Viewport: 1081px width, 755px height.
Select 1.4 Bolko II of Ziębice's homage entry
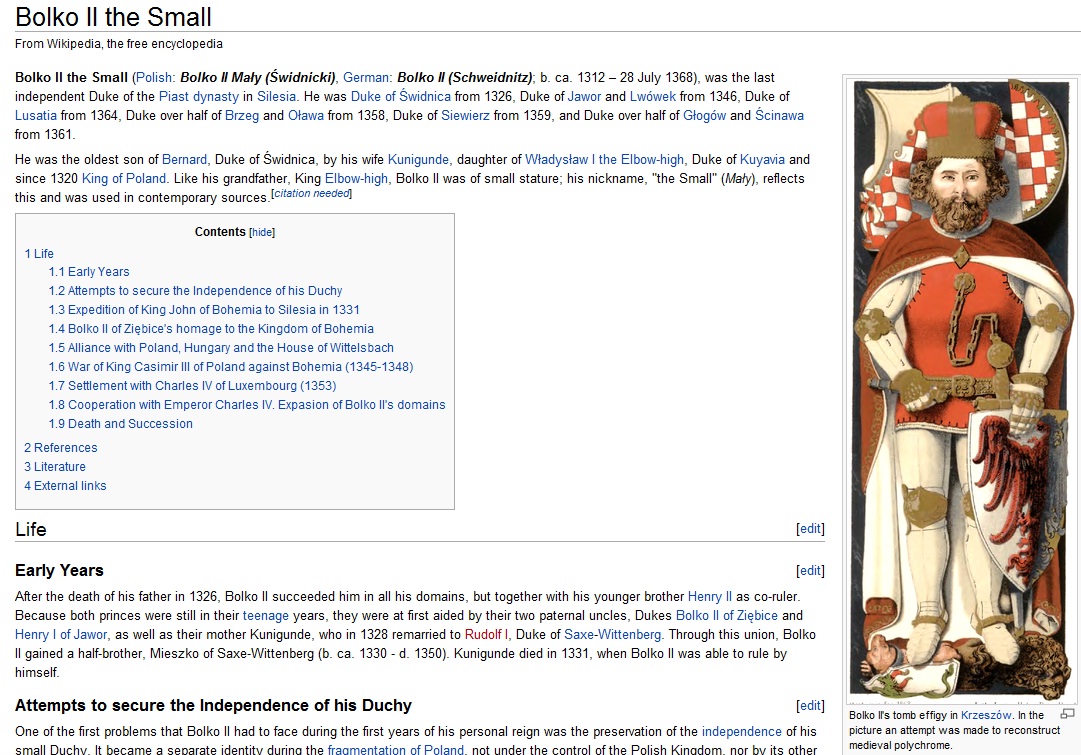(x=211, y=329)
